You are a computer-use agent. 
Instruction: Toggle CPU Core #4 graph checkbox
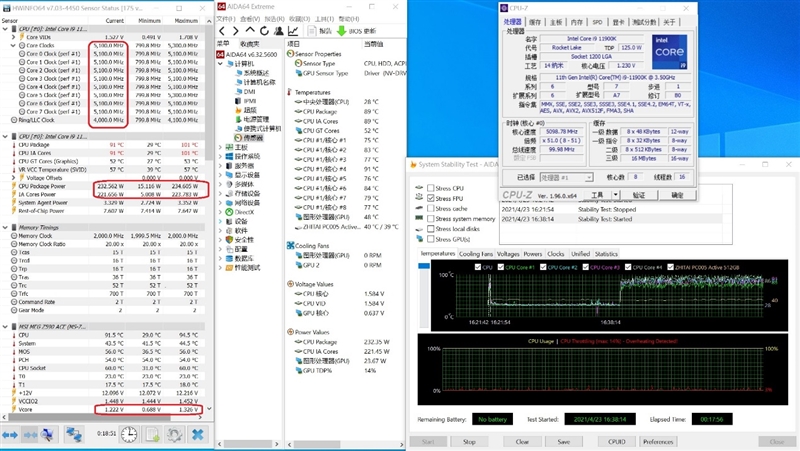pos(628,267)
